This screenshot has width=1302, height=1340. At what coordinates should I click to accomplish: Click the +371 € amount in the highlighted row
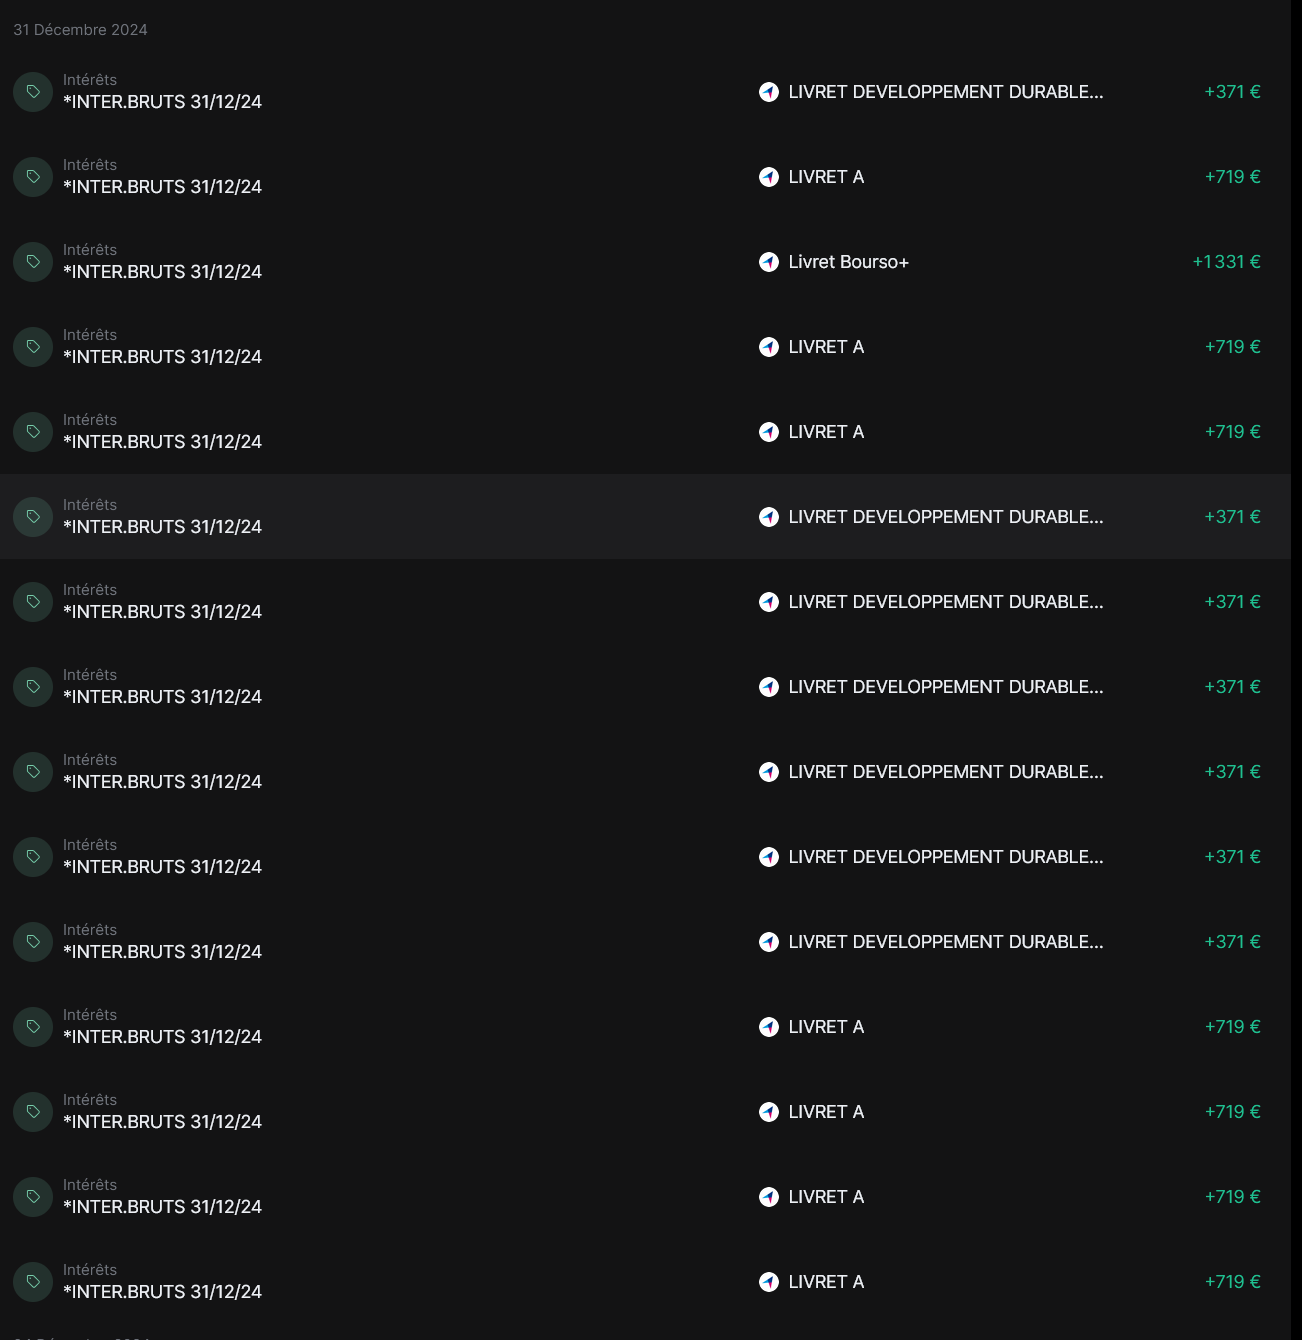(1232, 517)
